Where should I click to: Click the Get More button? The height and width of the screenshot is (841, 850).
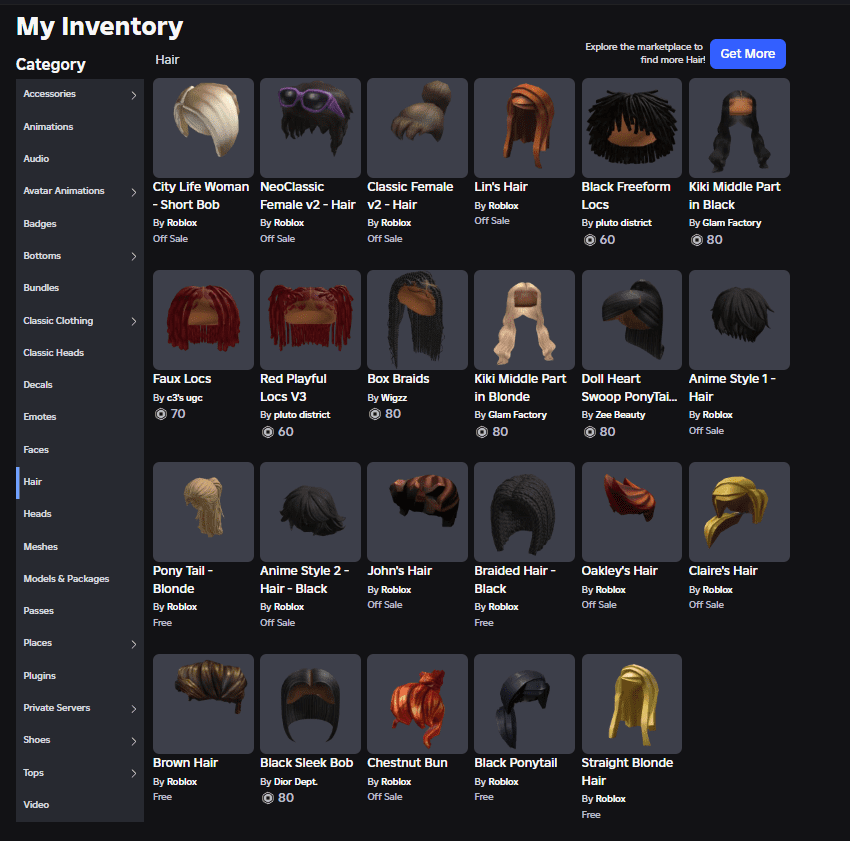click(x=747, y=54)
